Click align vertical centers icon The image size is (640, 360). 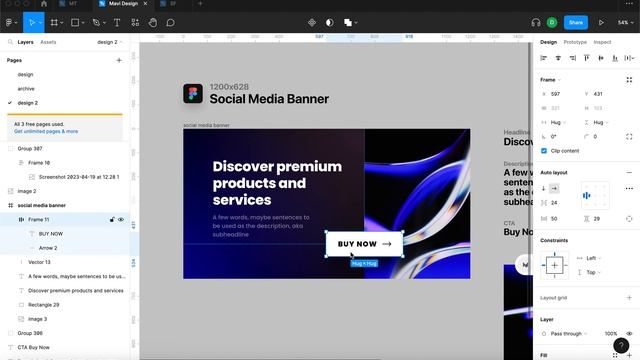pyautogui.click(x=601, y=58)
